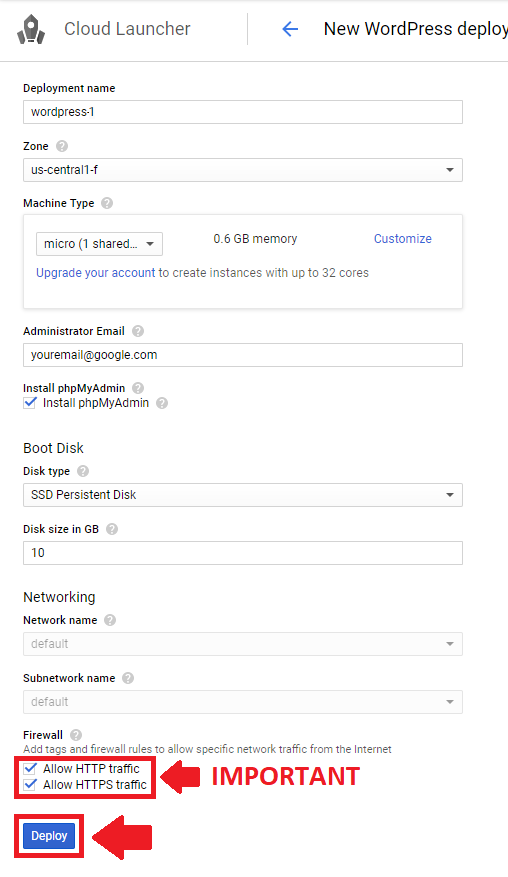Click the Disk size in GB field

coord(243,553)
